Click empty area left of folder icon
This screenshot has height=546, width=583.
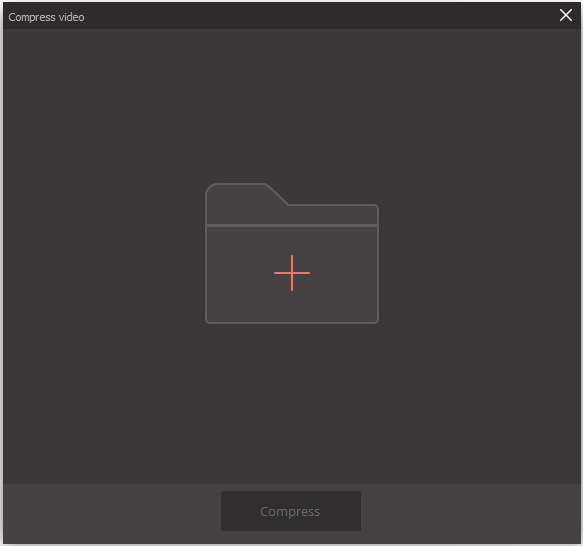coord(104,253)
